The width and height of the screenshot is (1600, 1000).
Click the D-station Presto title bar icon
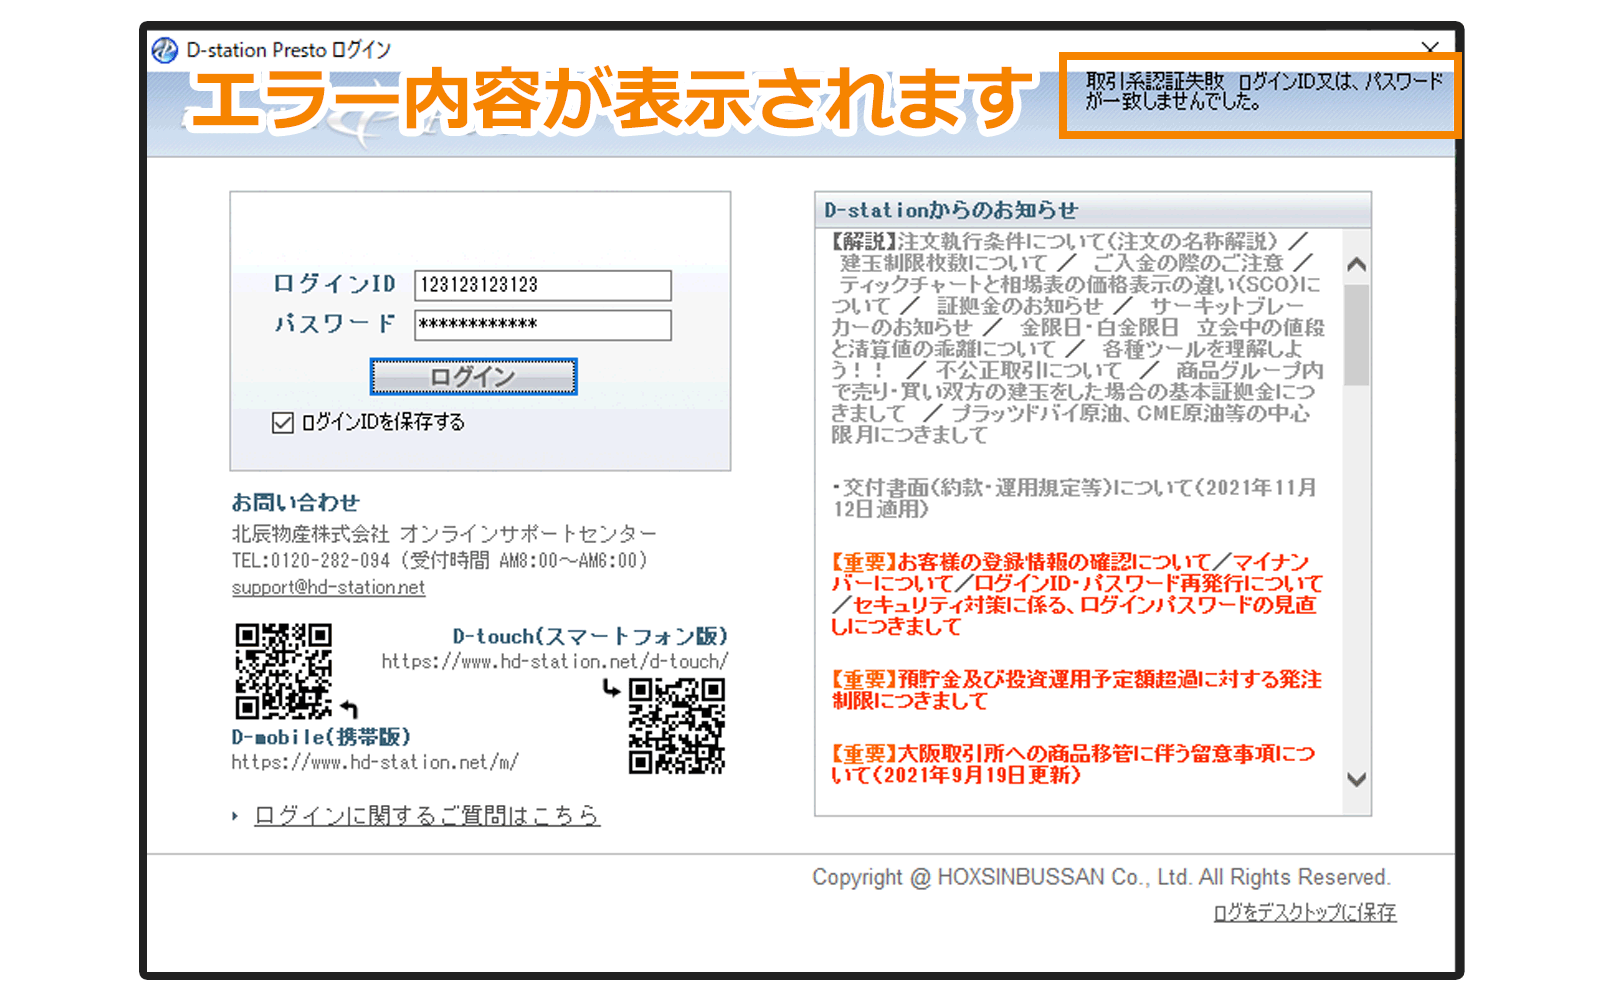165,50
